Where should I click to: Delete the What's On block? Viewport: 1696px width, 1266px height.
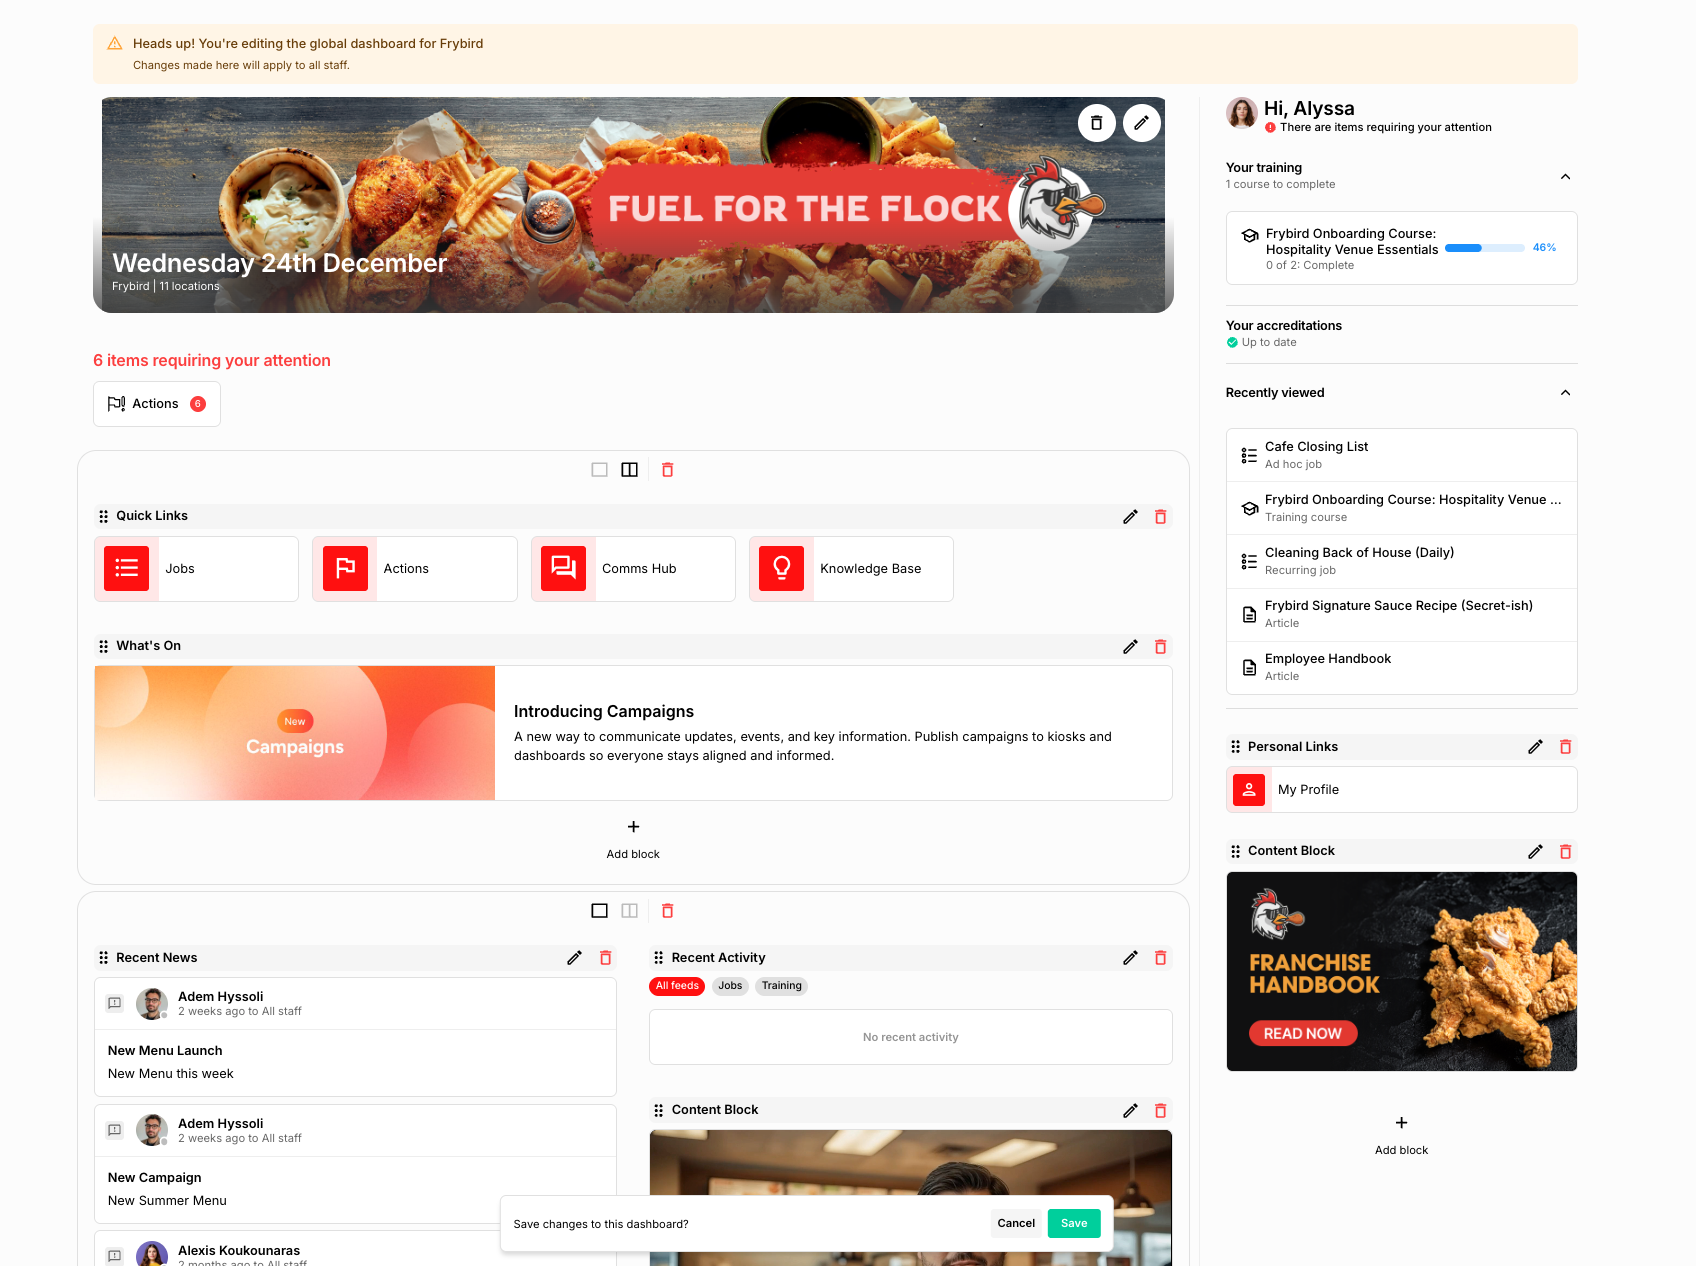(1160, 647)
